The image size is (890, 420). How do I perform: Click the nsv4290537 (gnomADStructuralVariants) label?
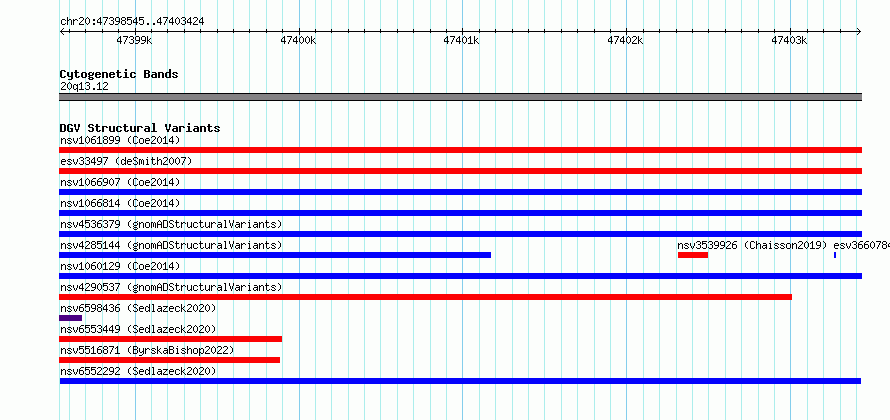[x=171, y=287]
